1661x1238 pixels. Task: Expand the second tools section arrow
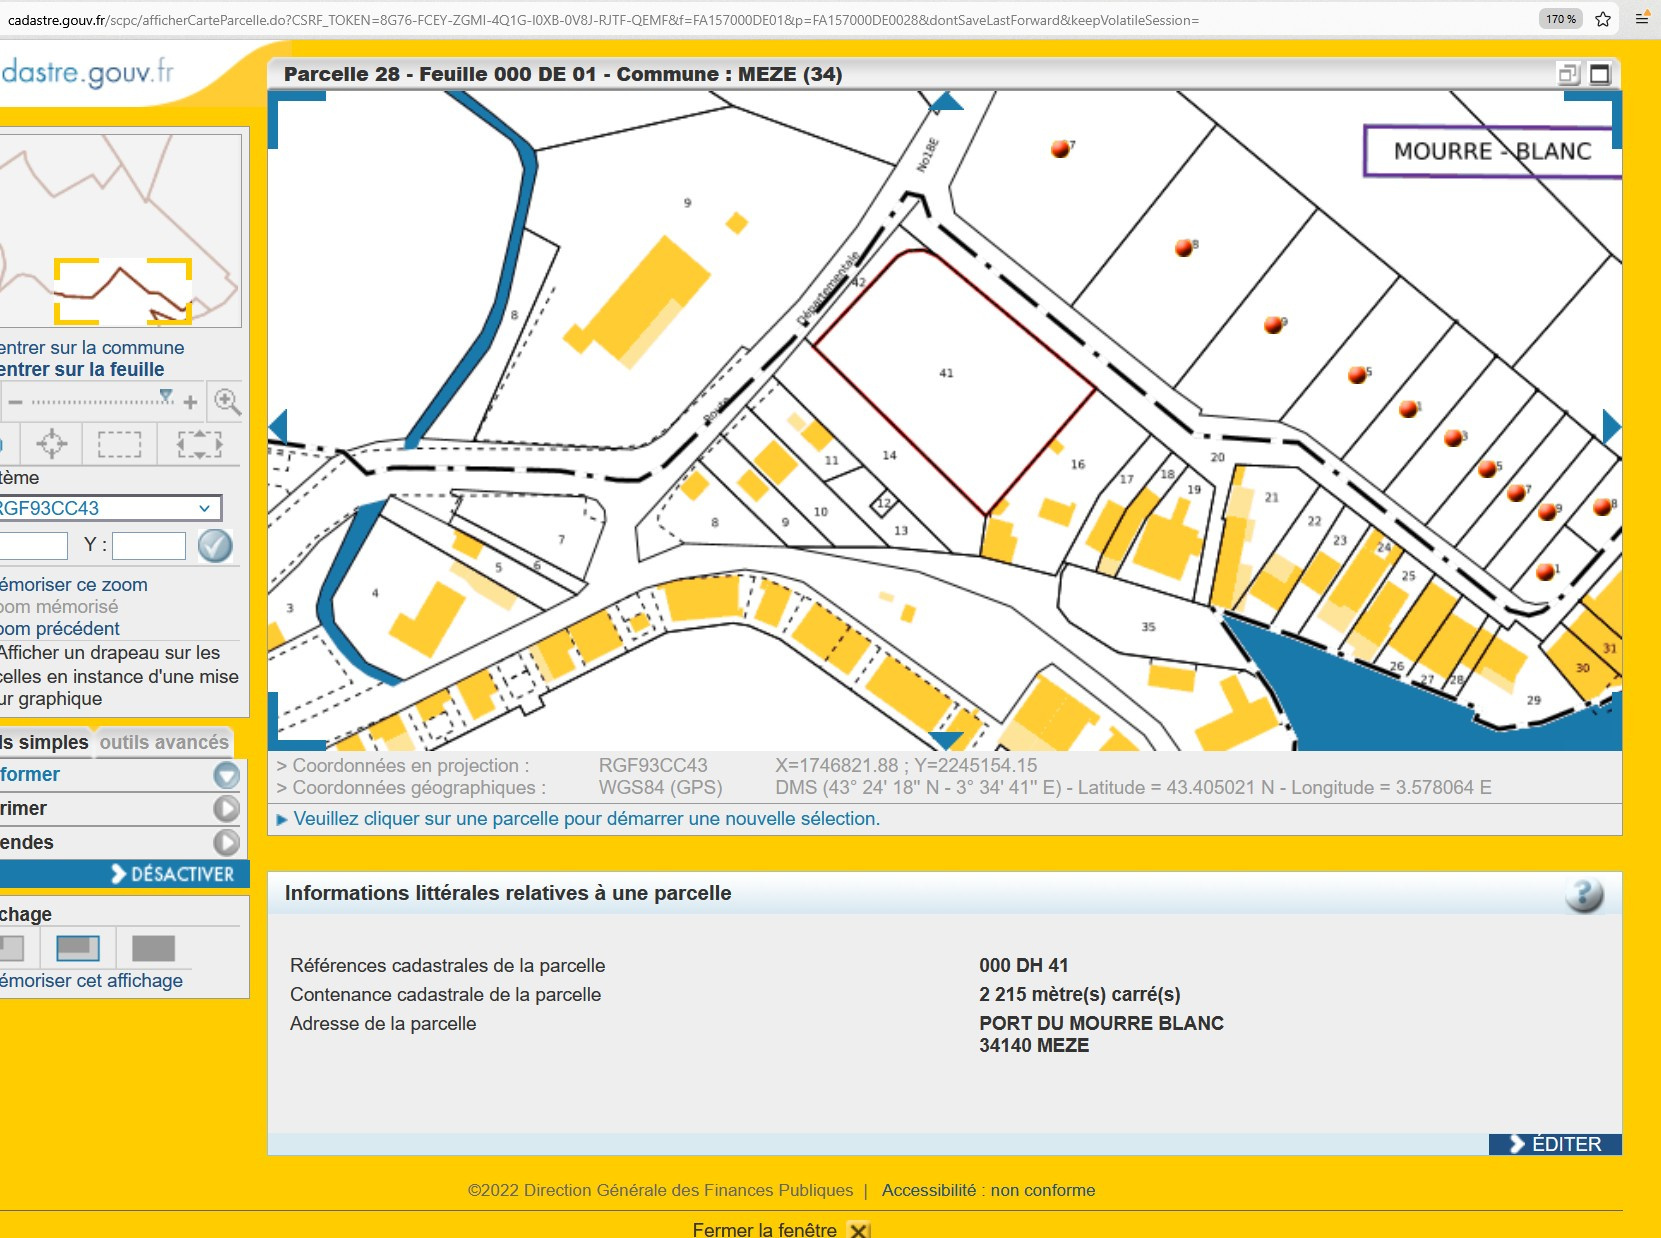pos(227,808)
